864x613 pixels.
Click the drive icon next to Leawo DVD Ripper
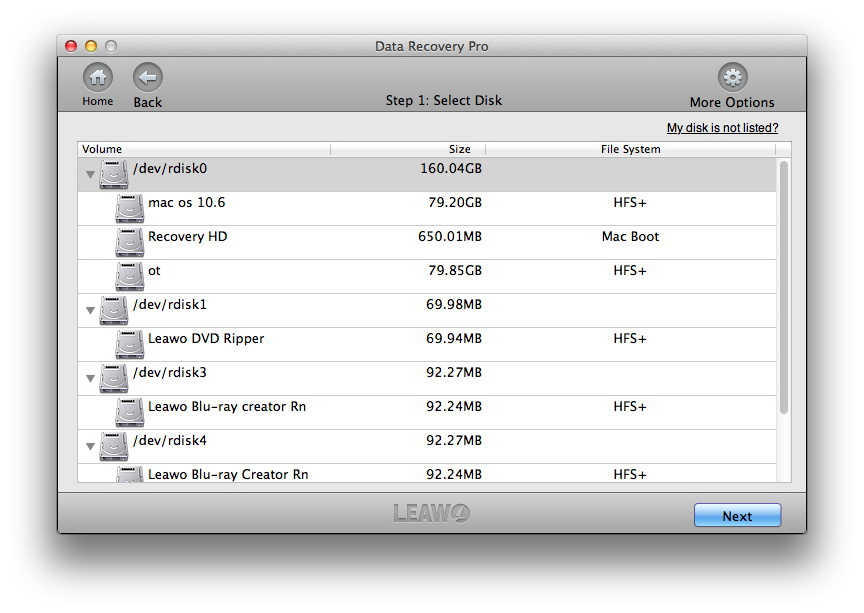(129, 344)
